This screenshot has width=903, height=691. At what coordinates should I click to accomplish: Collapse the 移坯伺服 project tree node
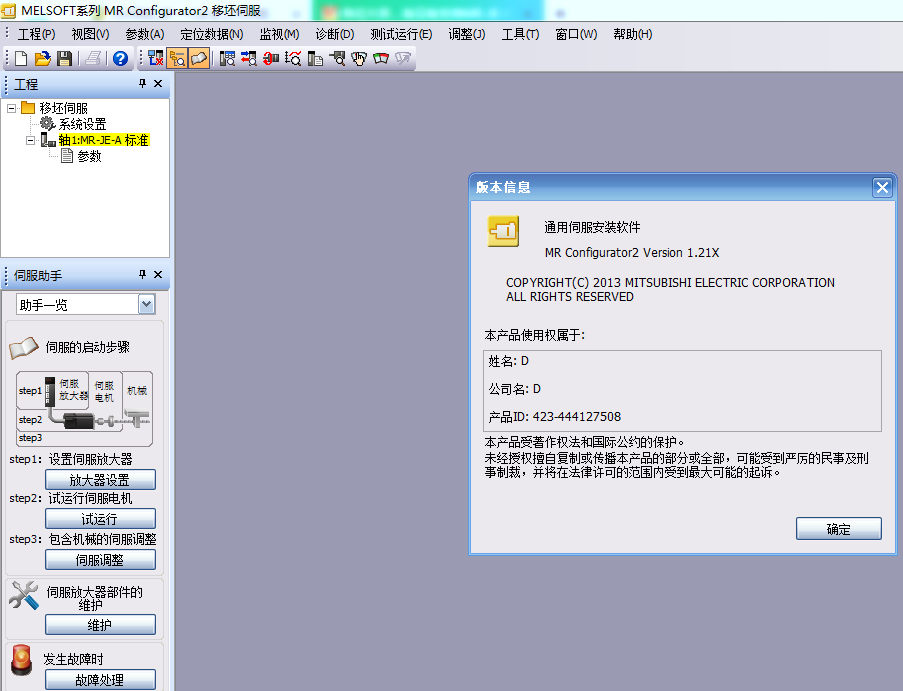[11, 108]
